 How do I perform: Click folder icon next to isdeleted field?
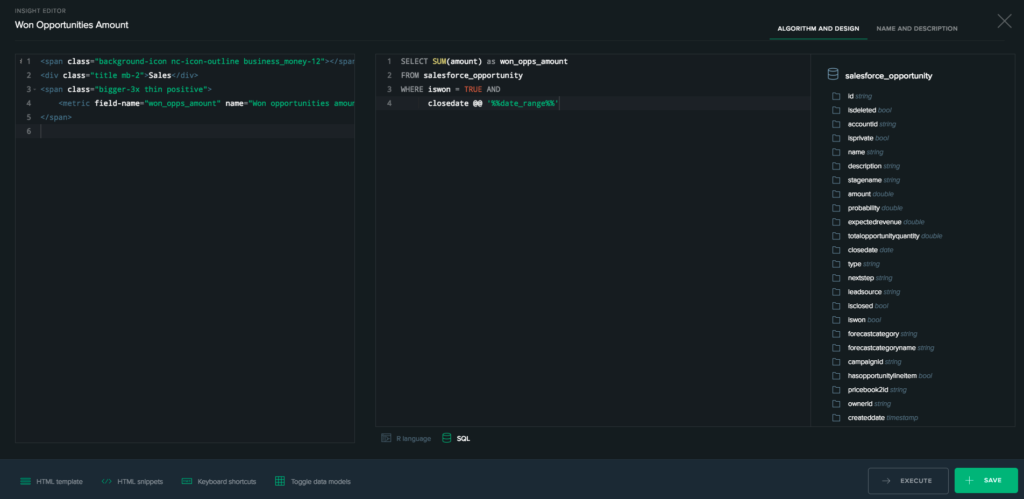(836, 110)
